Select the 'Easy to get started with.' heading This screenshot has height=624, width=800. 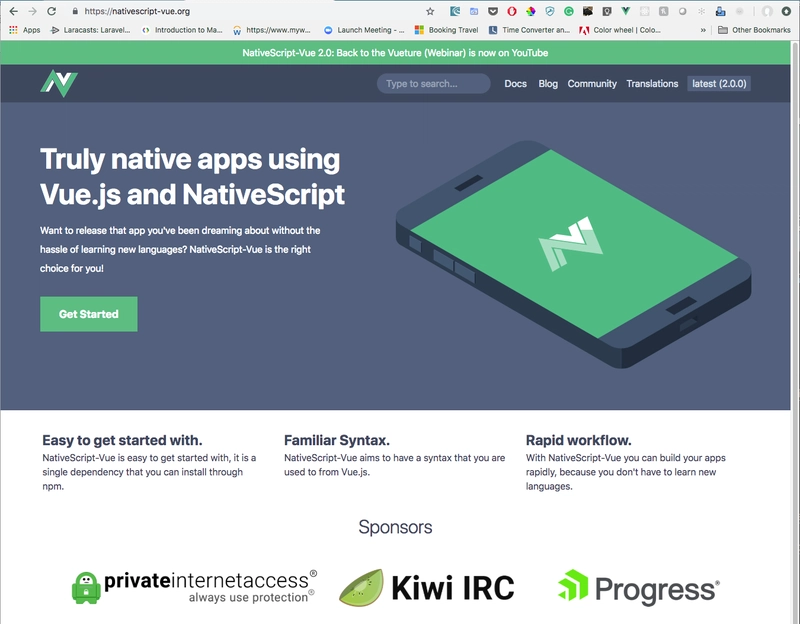coord(122,440)
